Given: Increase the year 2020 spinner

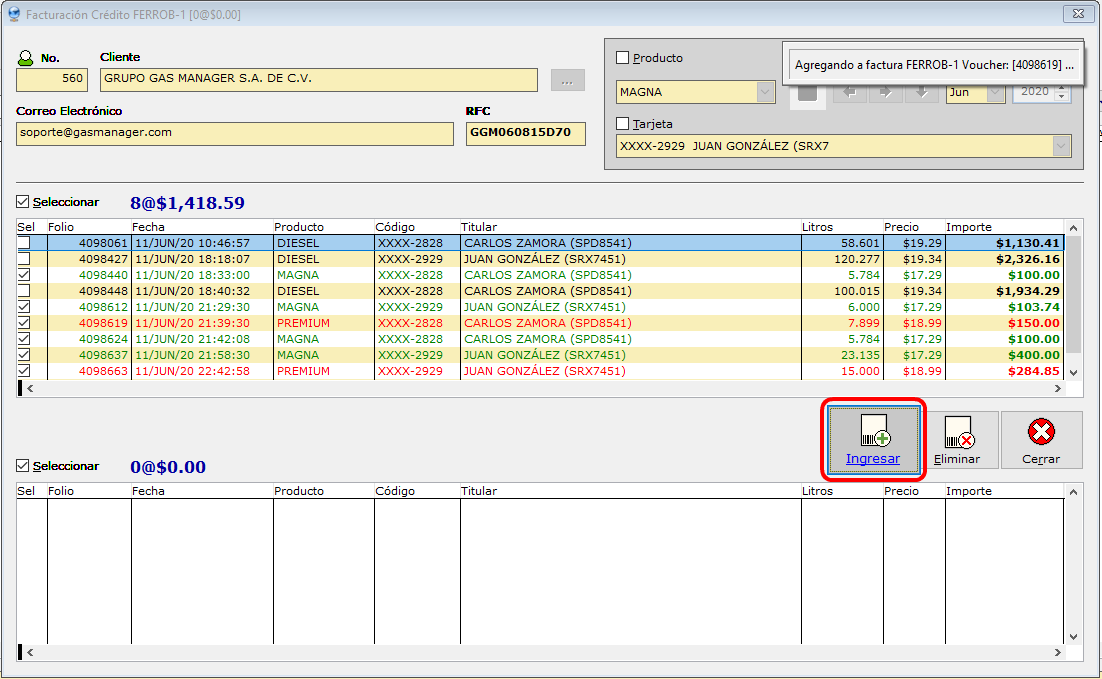Looking at the screenshot, I should pyautogui.click(x=1062, y=87).
